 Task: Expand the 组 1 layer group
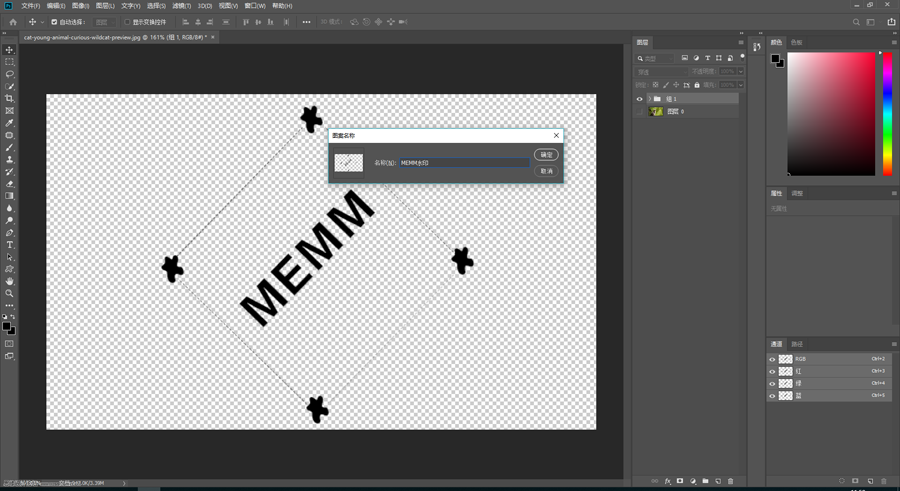pyautogui.click(x=649, y=99)
